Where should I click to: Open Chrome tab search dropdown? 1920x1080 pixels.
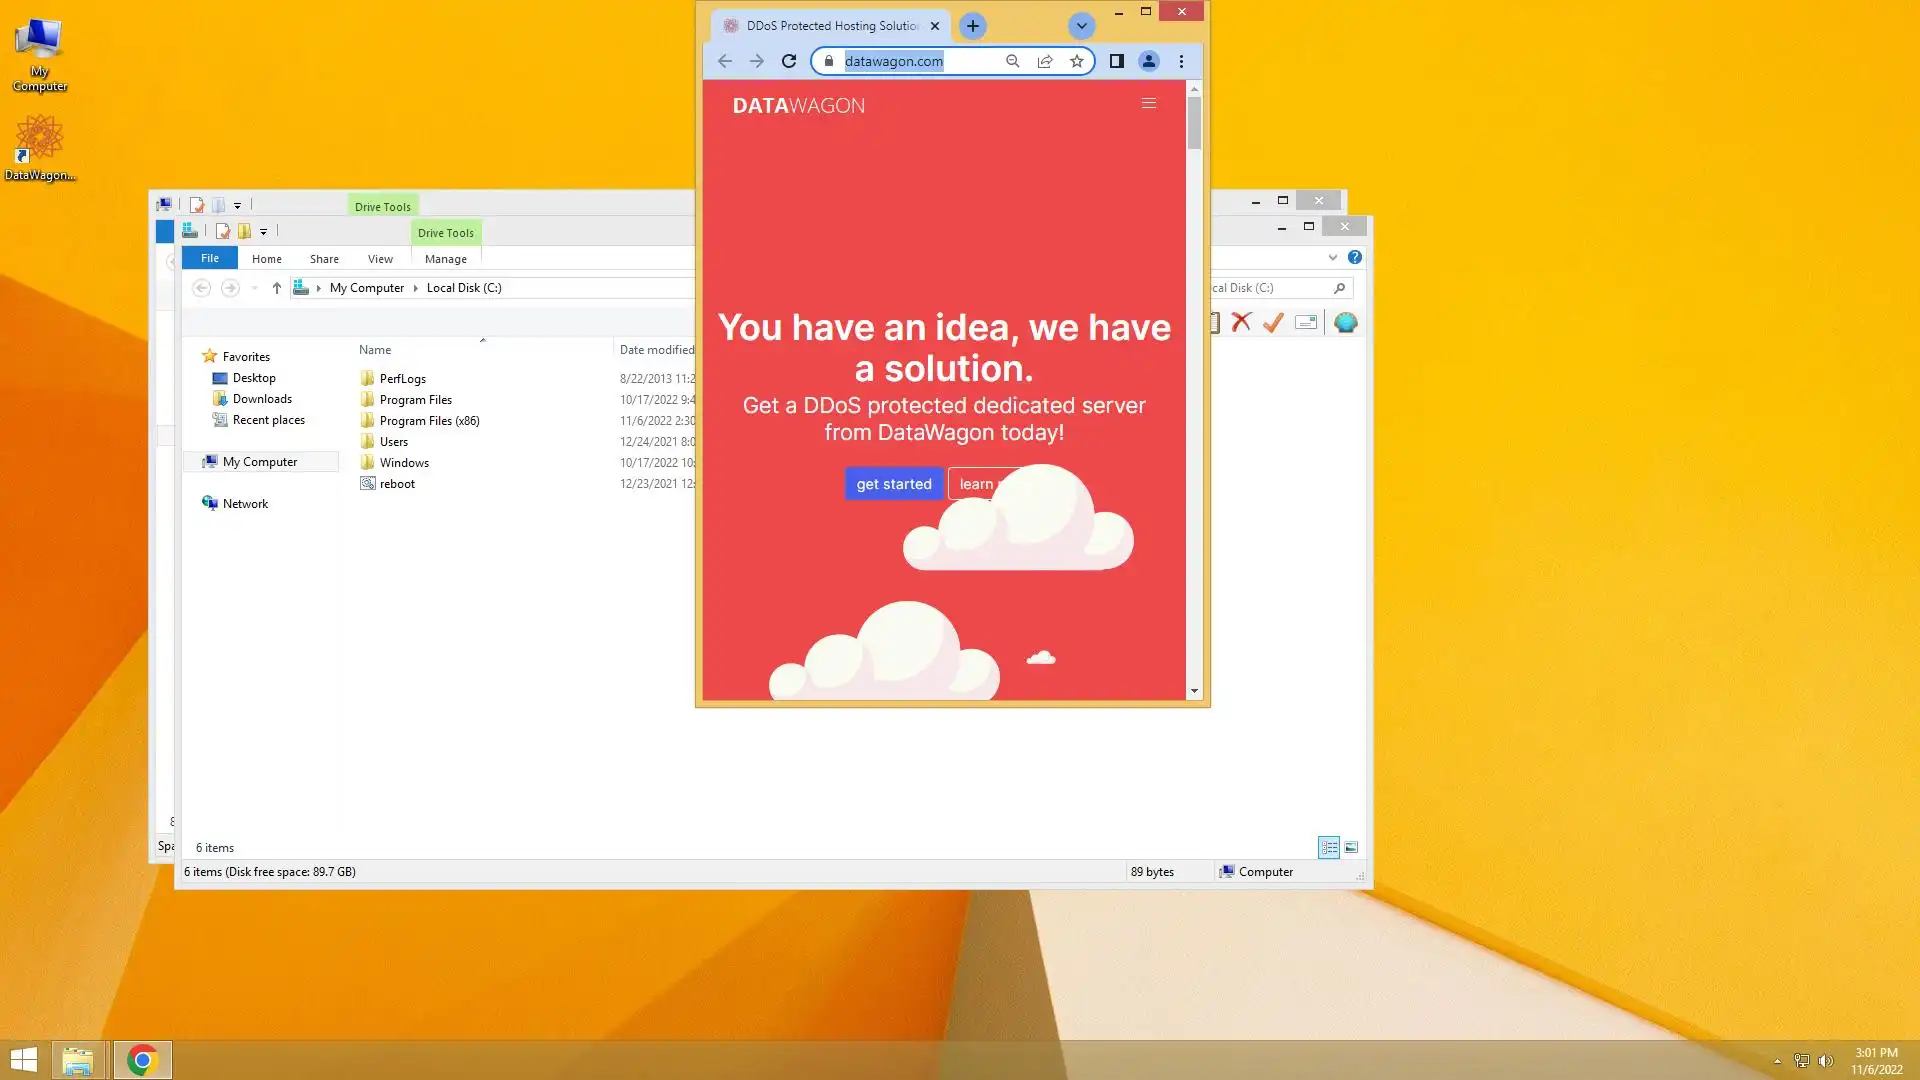click(x=1081, y=26)
